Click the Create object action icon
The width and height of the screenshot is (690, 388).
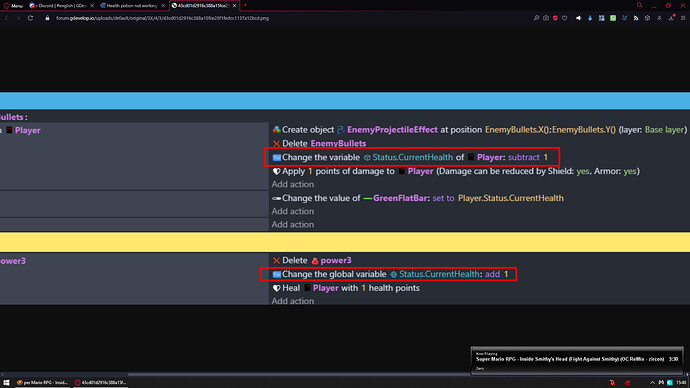pos(276,130)
